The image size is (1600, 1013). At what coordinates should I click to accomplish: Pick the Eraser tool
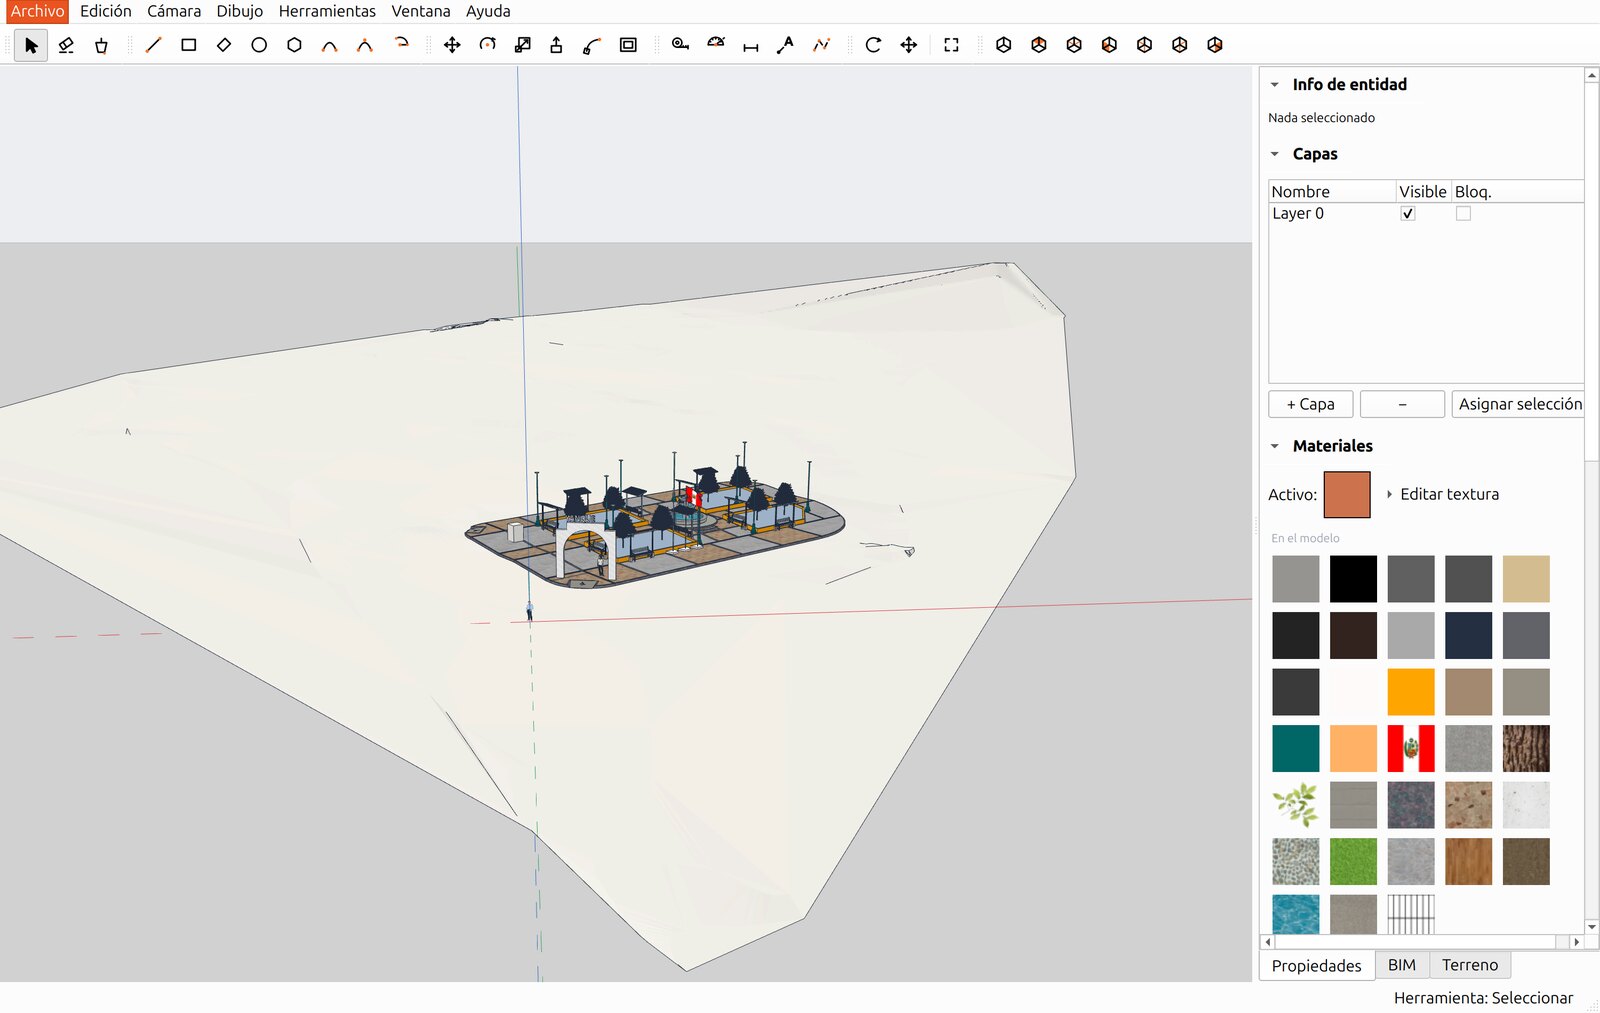point(66,45)
